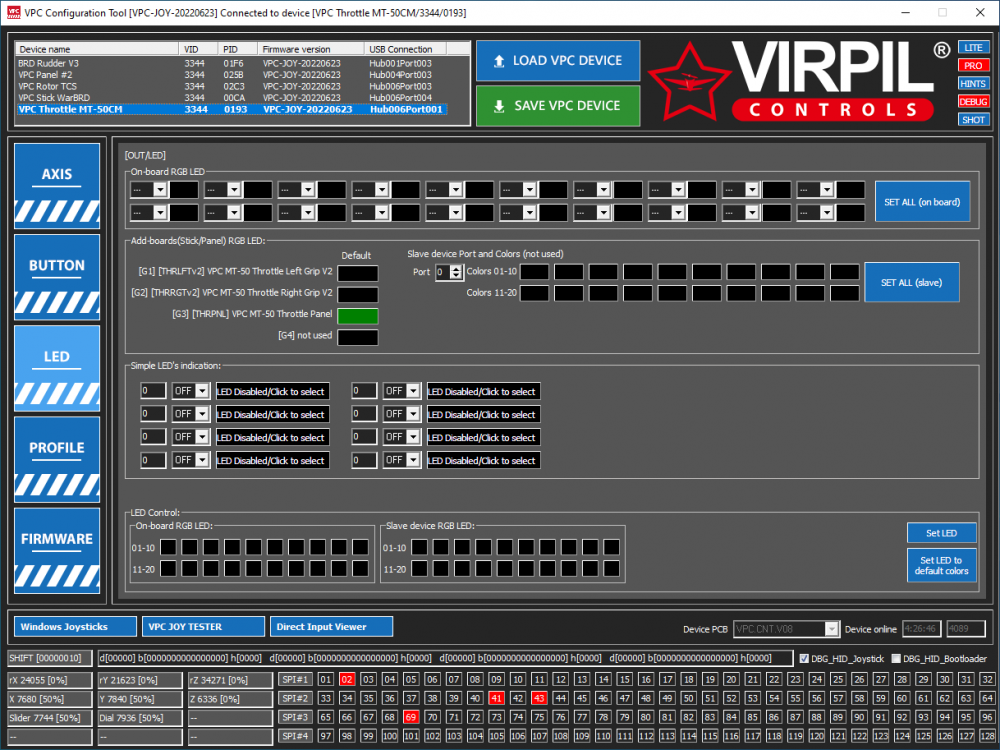Open the first on-board RGB LED dropdown
The height and width of the screenshot is (750, 1000).
click(x=160, y=190)
